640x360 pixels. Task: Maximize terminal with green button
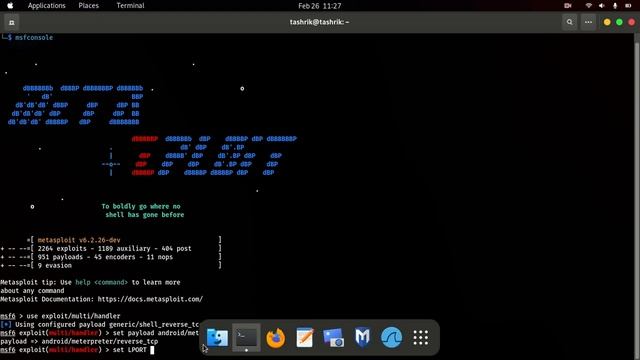[x=619, y=22]
